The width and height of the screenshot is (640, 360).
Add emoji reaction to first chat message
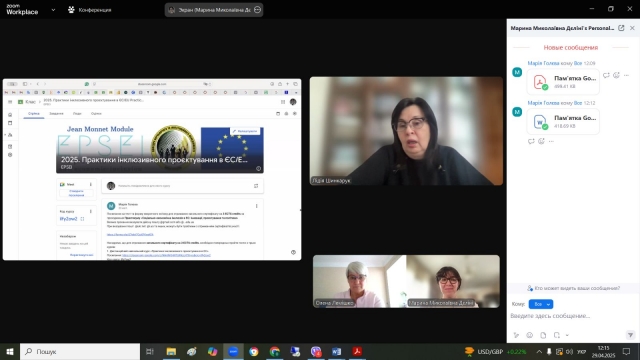(616, 75)
